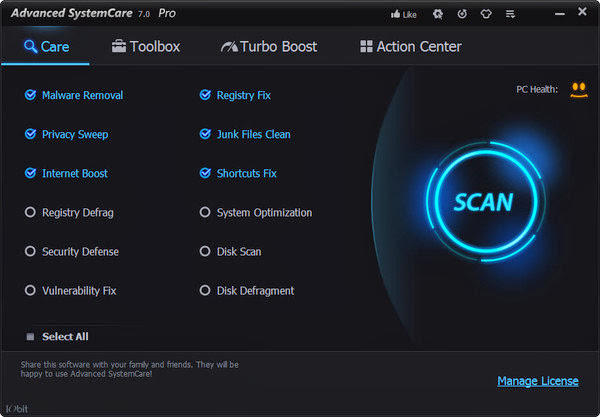Switch to the Care tab

[x=46, y=47]
